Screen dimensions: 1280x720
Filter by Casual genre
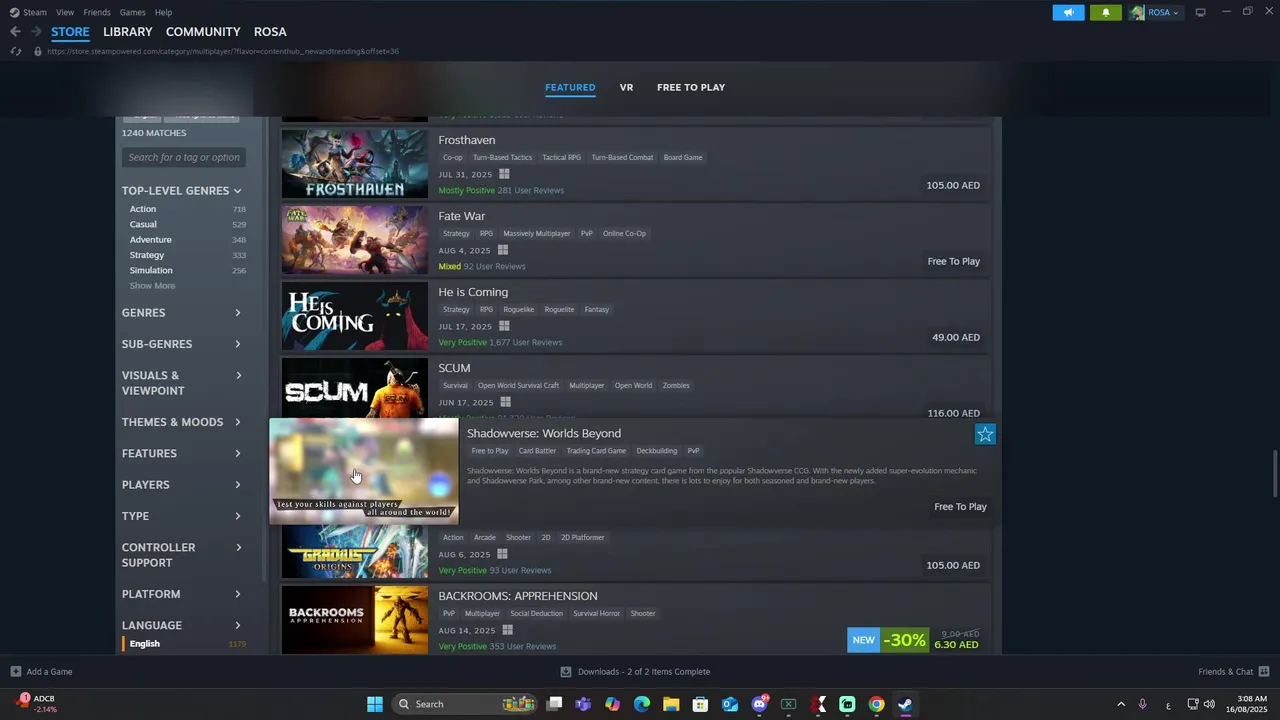(x=143, y=224)
